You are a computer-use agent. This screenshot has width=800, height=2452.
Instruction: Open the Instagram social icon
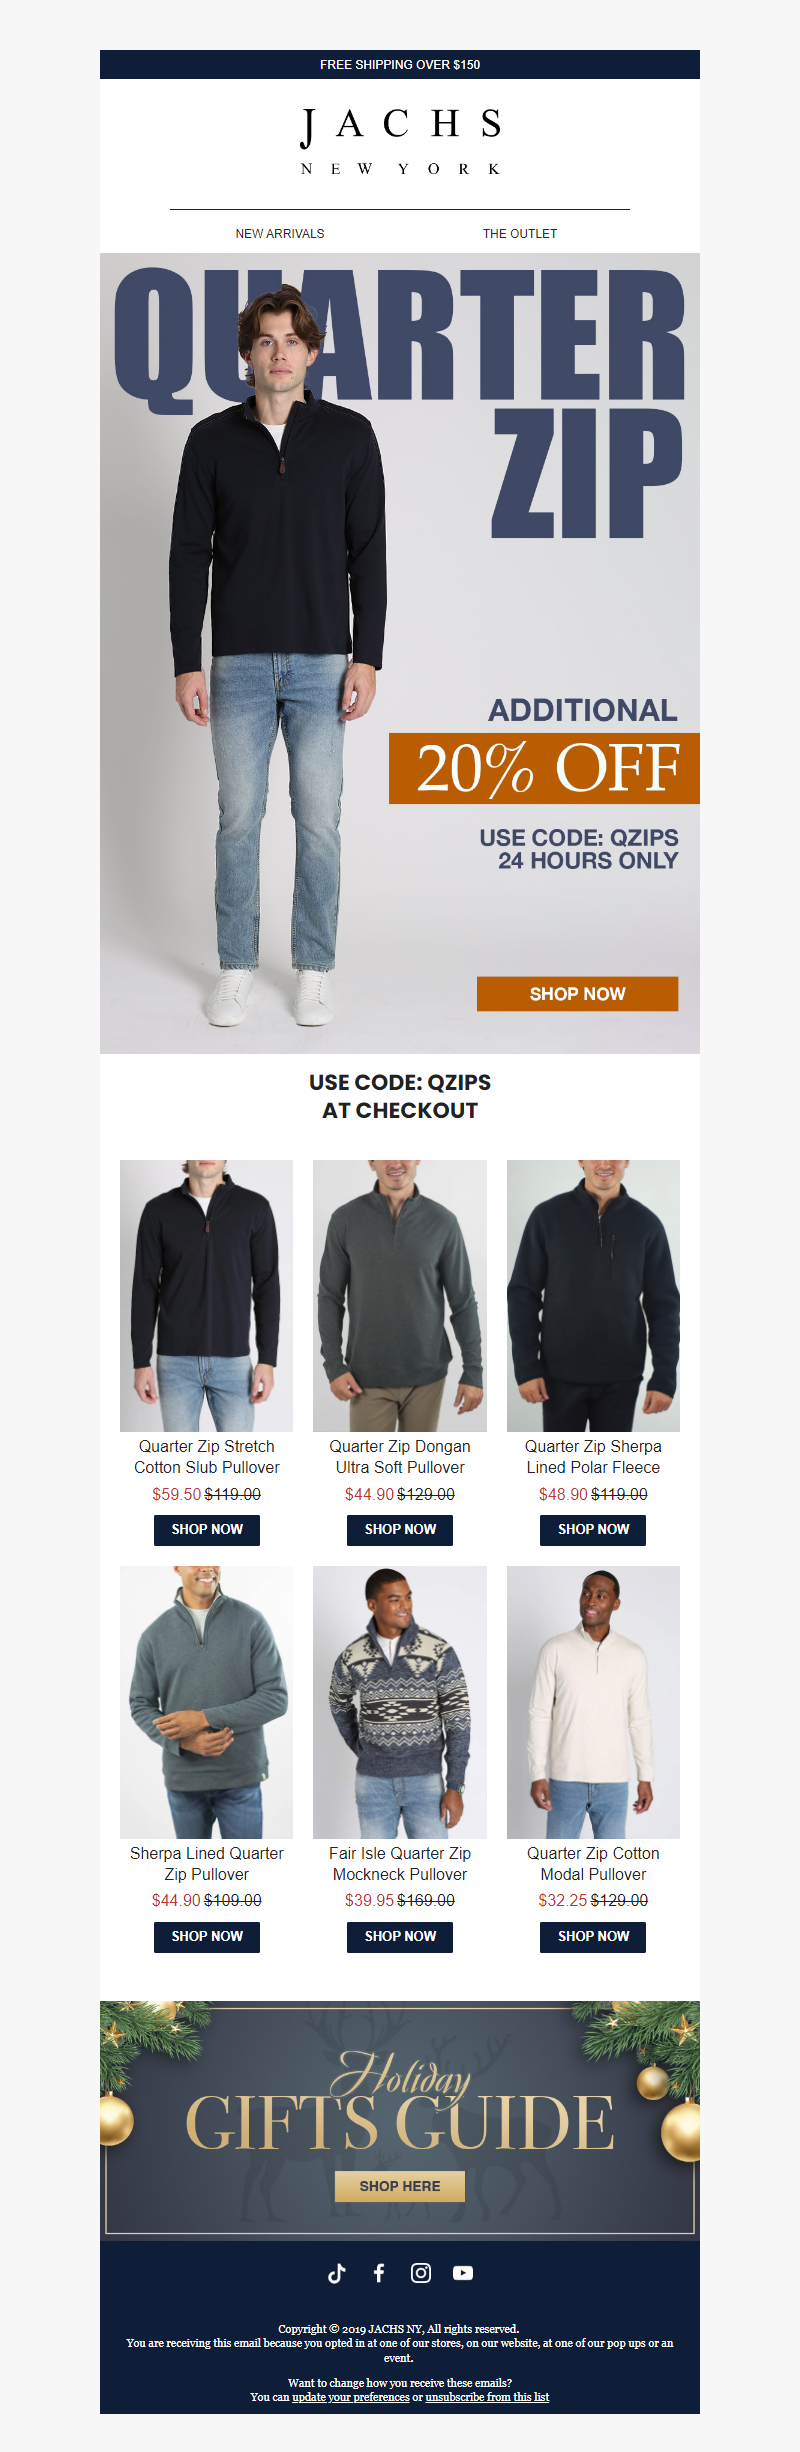click(x=421, y=2273)
